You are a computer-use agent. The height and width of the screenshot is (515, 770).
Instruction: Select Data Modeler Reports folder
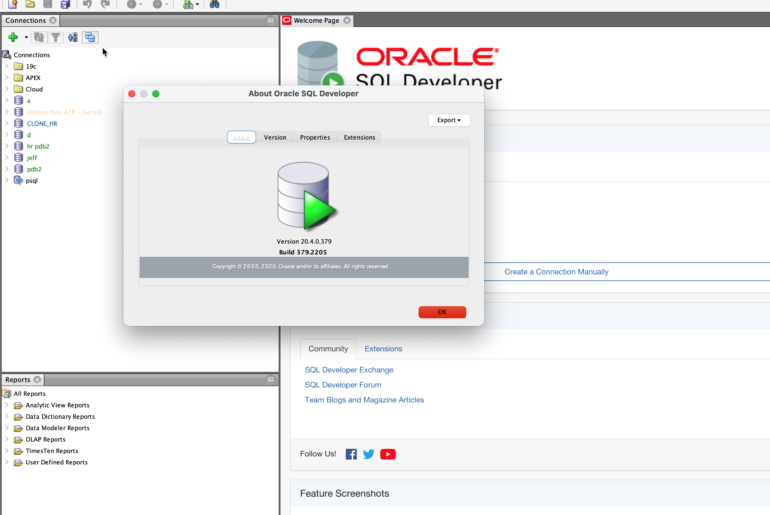(57, 428)
